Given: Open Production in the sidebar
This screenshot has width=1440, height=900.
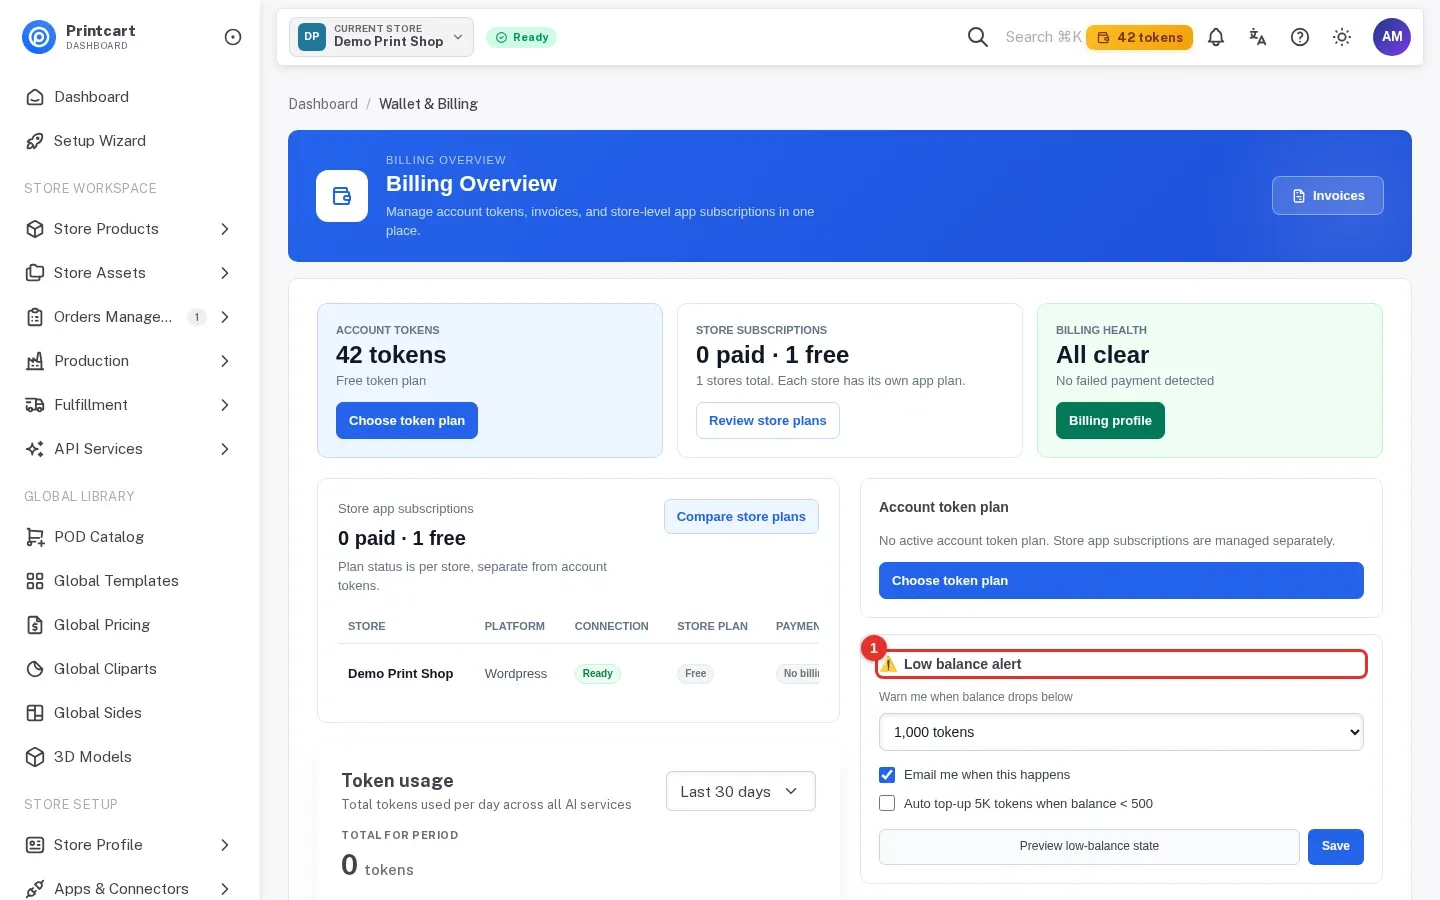Looking at the screenshot, I should click(130, 361).
